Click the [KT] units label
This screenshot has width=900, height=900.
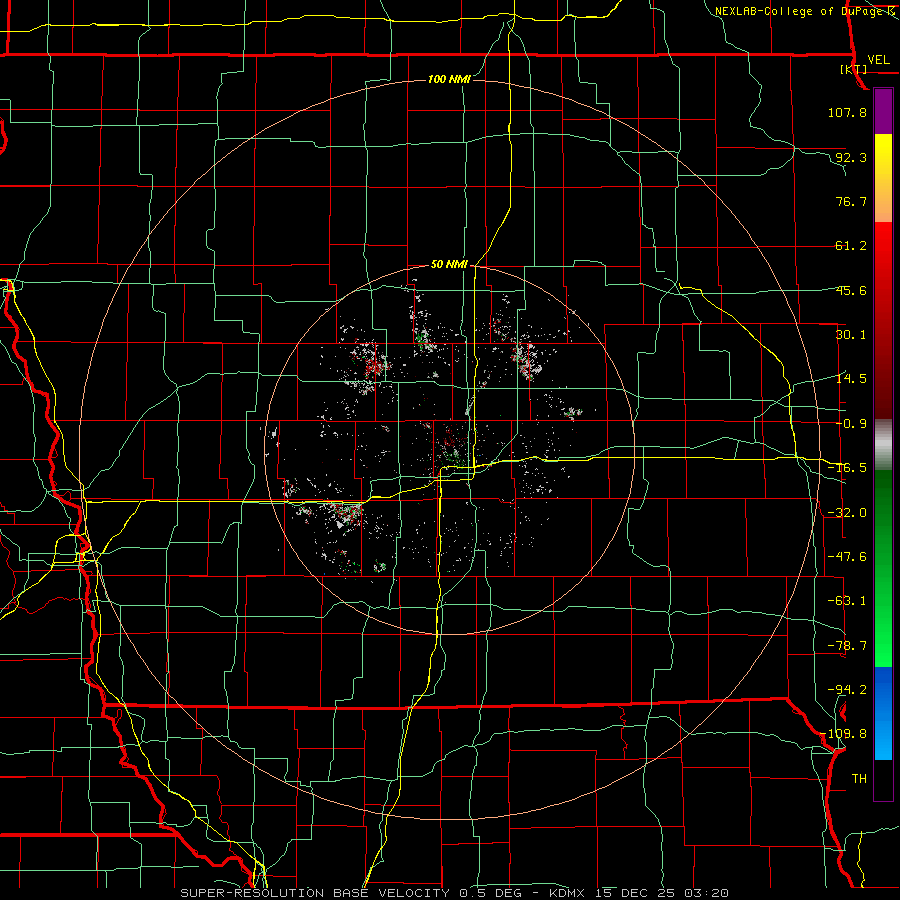point(854,69)
